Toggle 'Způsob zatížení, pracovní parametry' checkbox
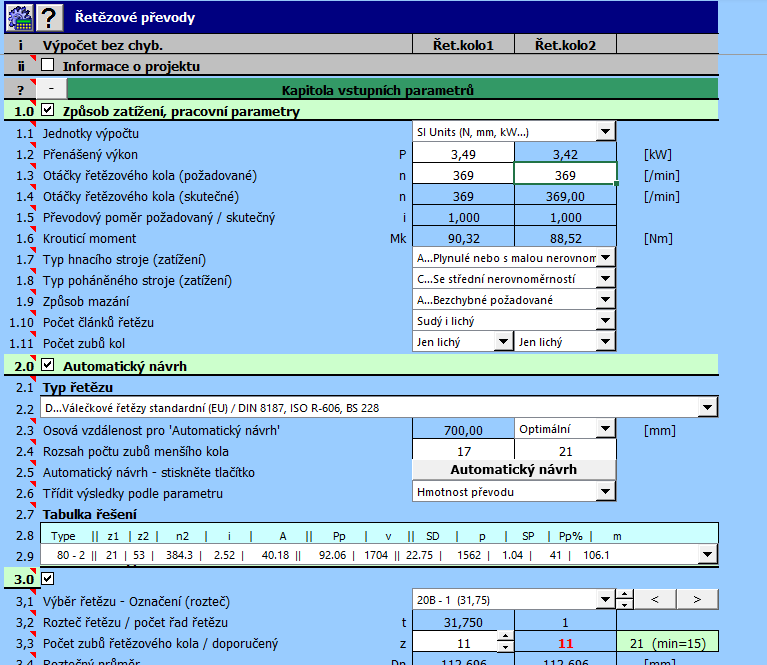The height and width of the screenshot is (665, 767). 49,110
